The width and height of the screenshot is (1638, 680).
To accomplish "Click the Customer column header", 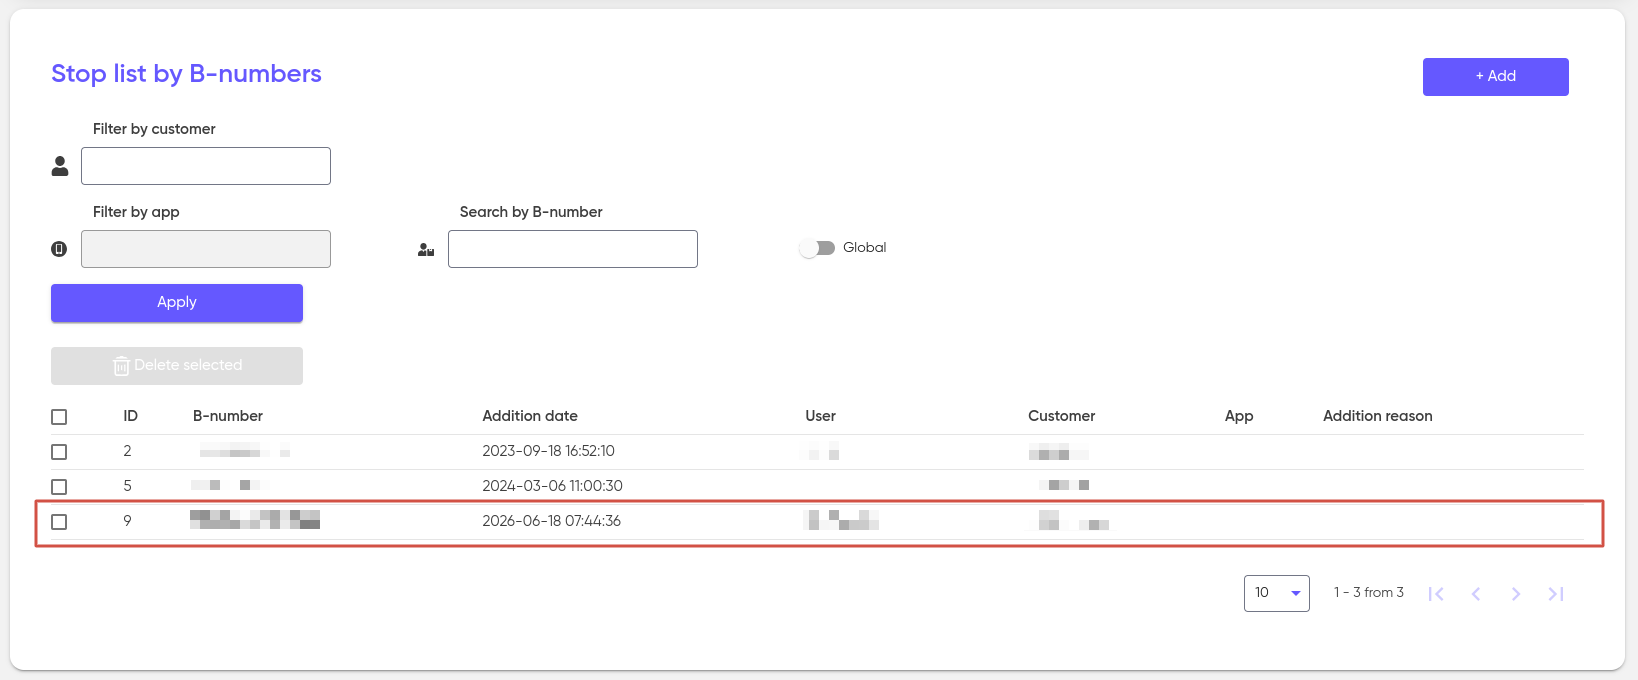I will [1062, 416].
